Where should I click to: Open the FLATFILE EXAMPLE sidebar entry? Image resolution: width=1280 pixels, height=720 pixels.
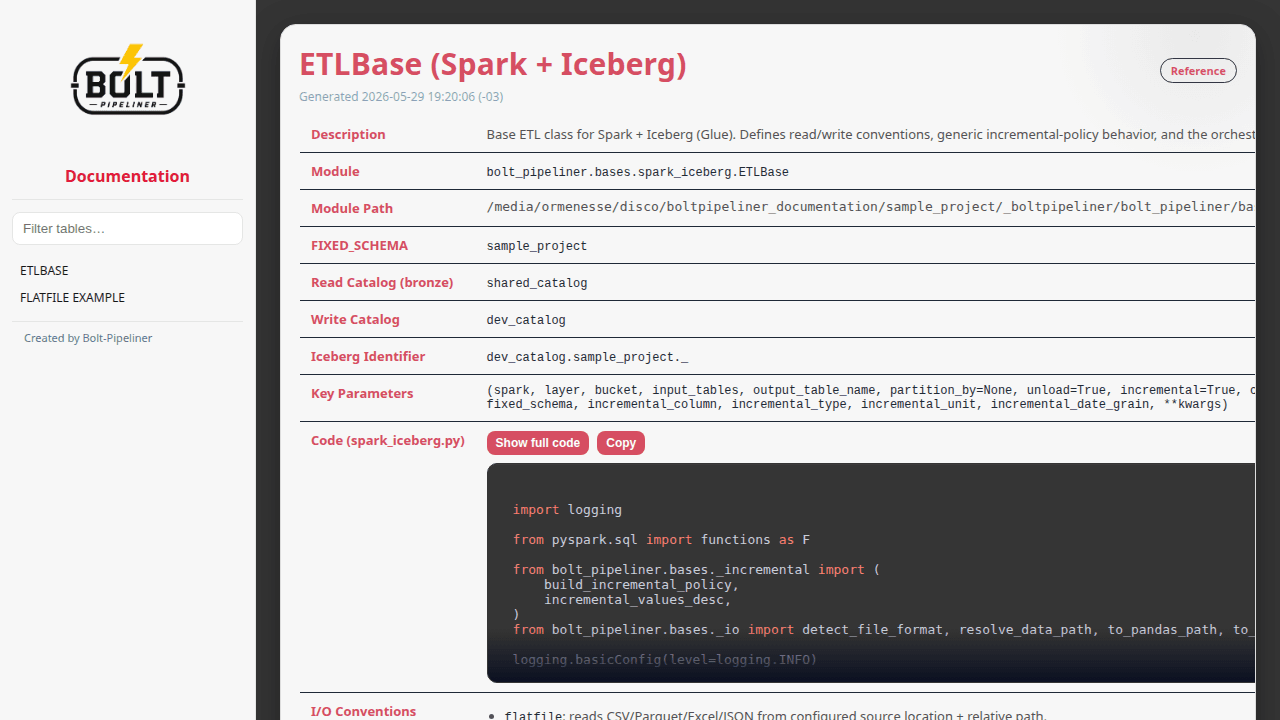point(72,298)
